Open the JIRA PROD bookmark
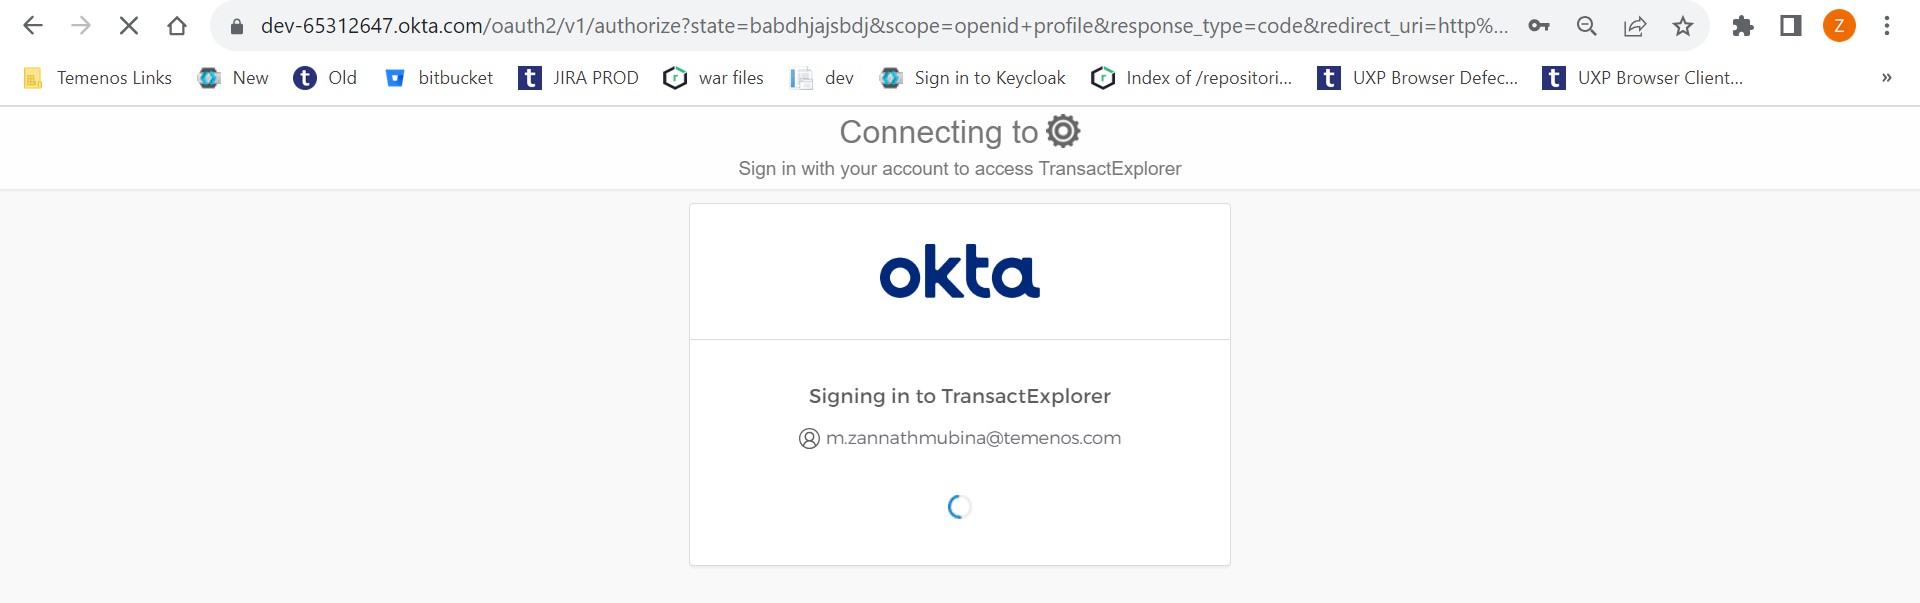 578,78
